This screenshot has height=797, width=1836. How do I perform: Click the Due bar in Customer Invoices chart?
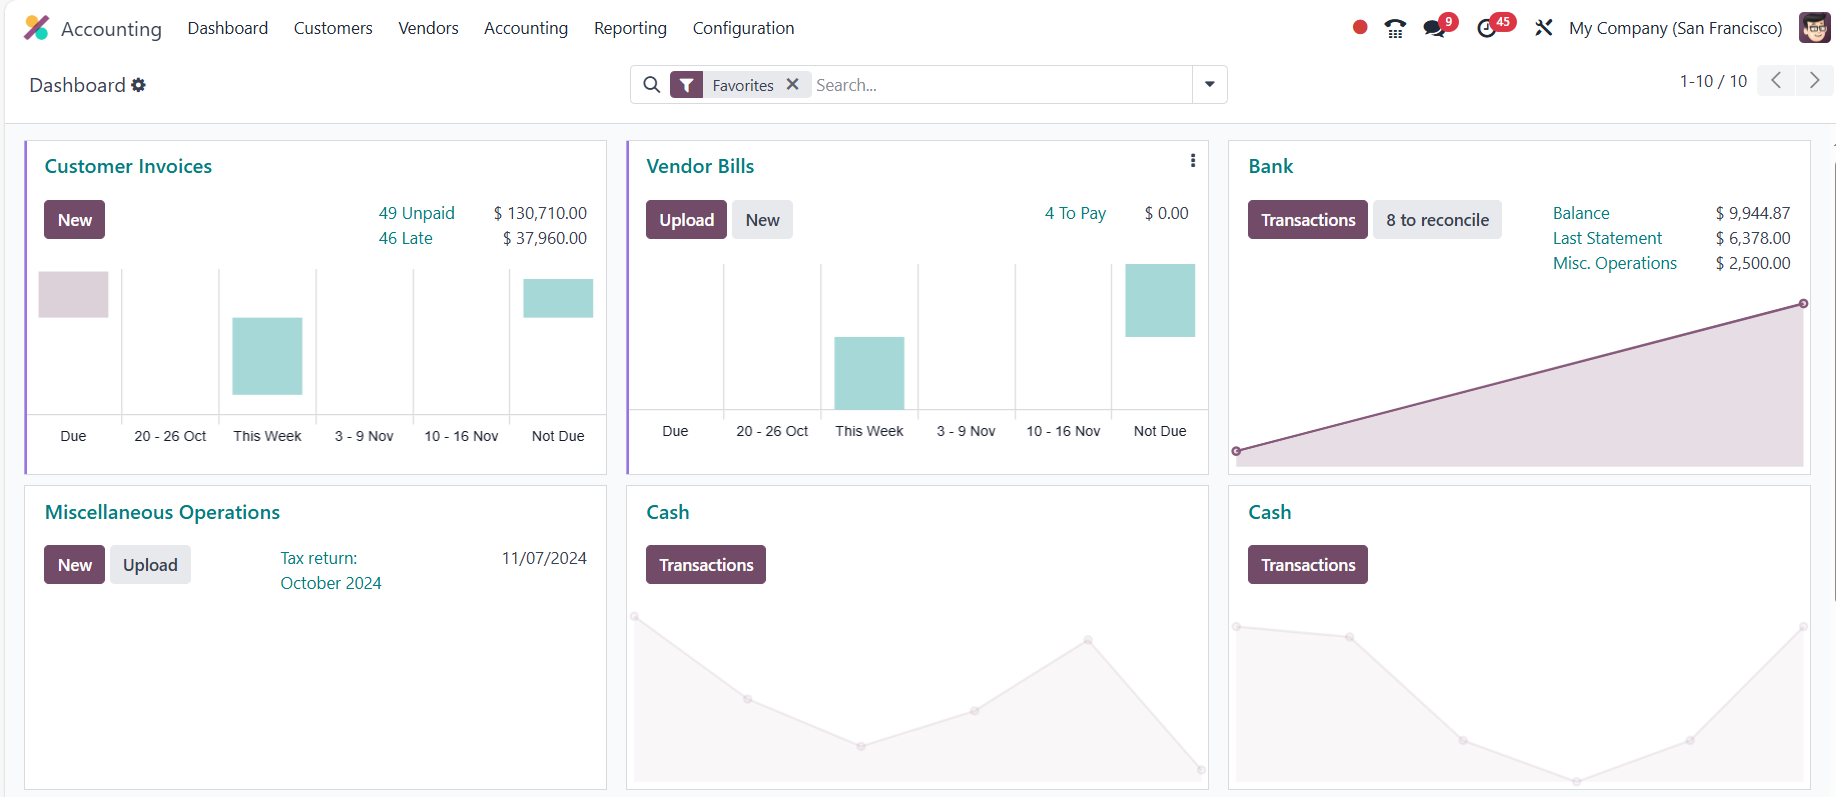point(73,294)
